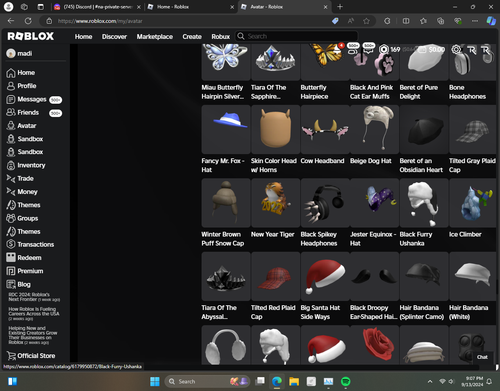Open the Black And Pink Cat Ear Muffs link
The image size is (500, 391).
pyautogui.click(x=371, y=92)
